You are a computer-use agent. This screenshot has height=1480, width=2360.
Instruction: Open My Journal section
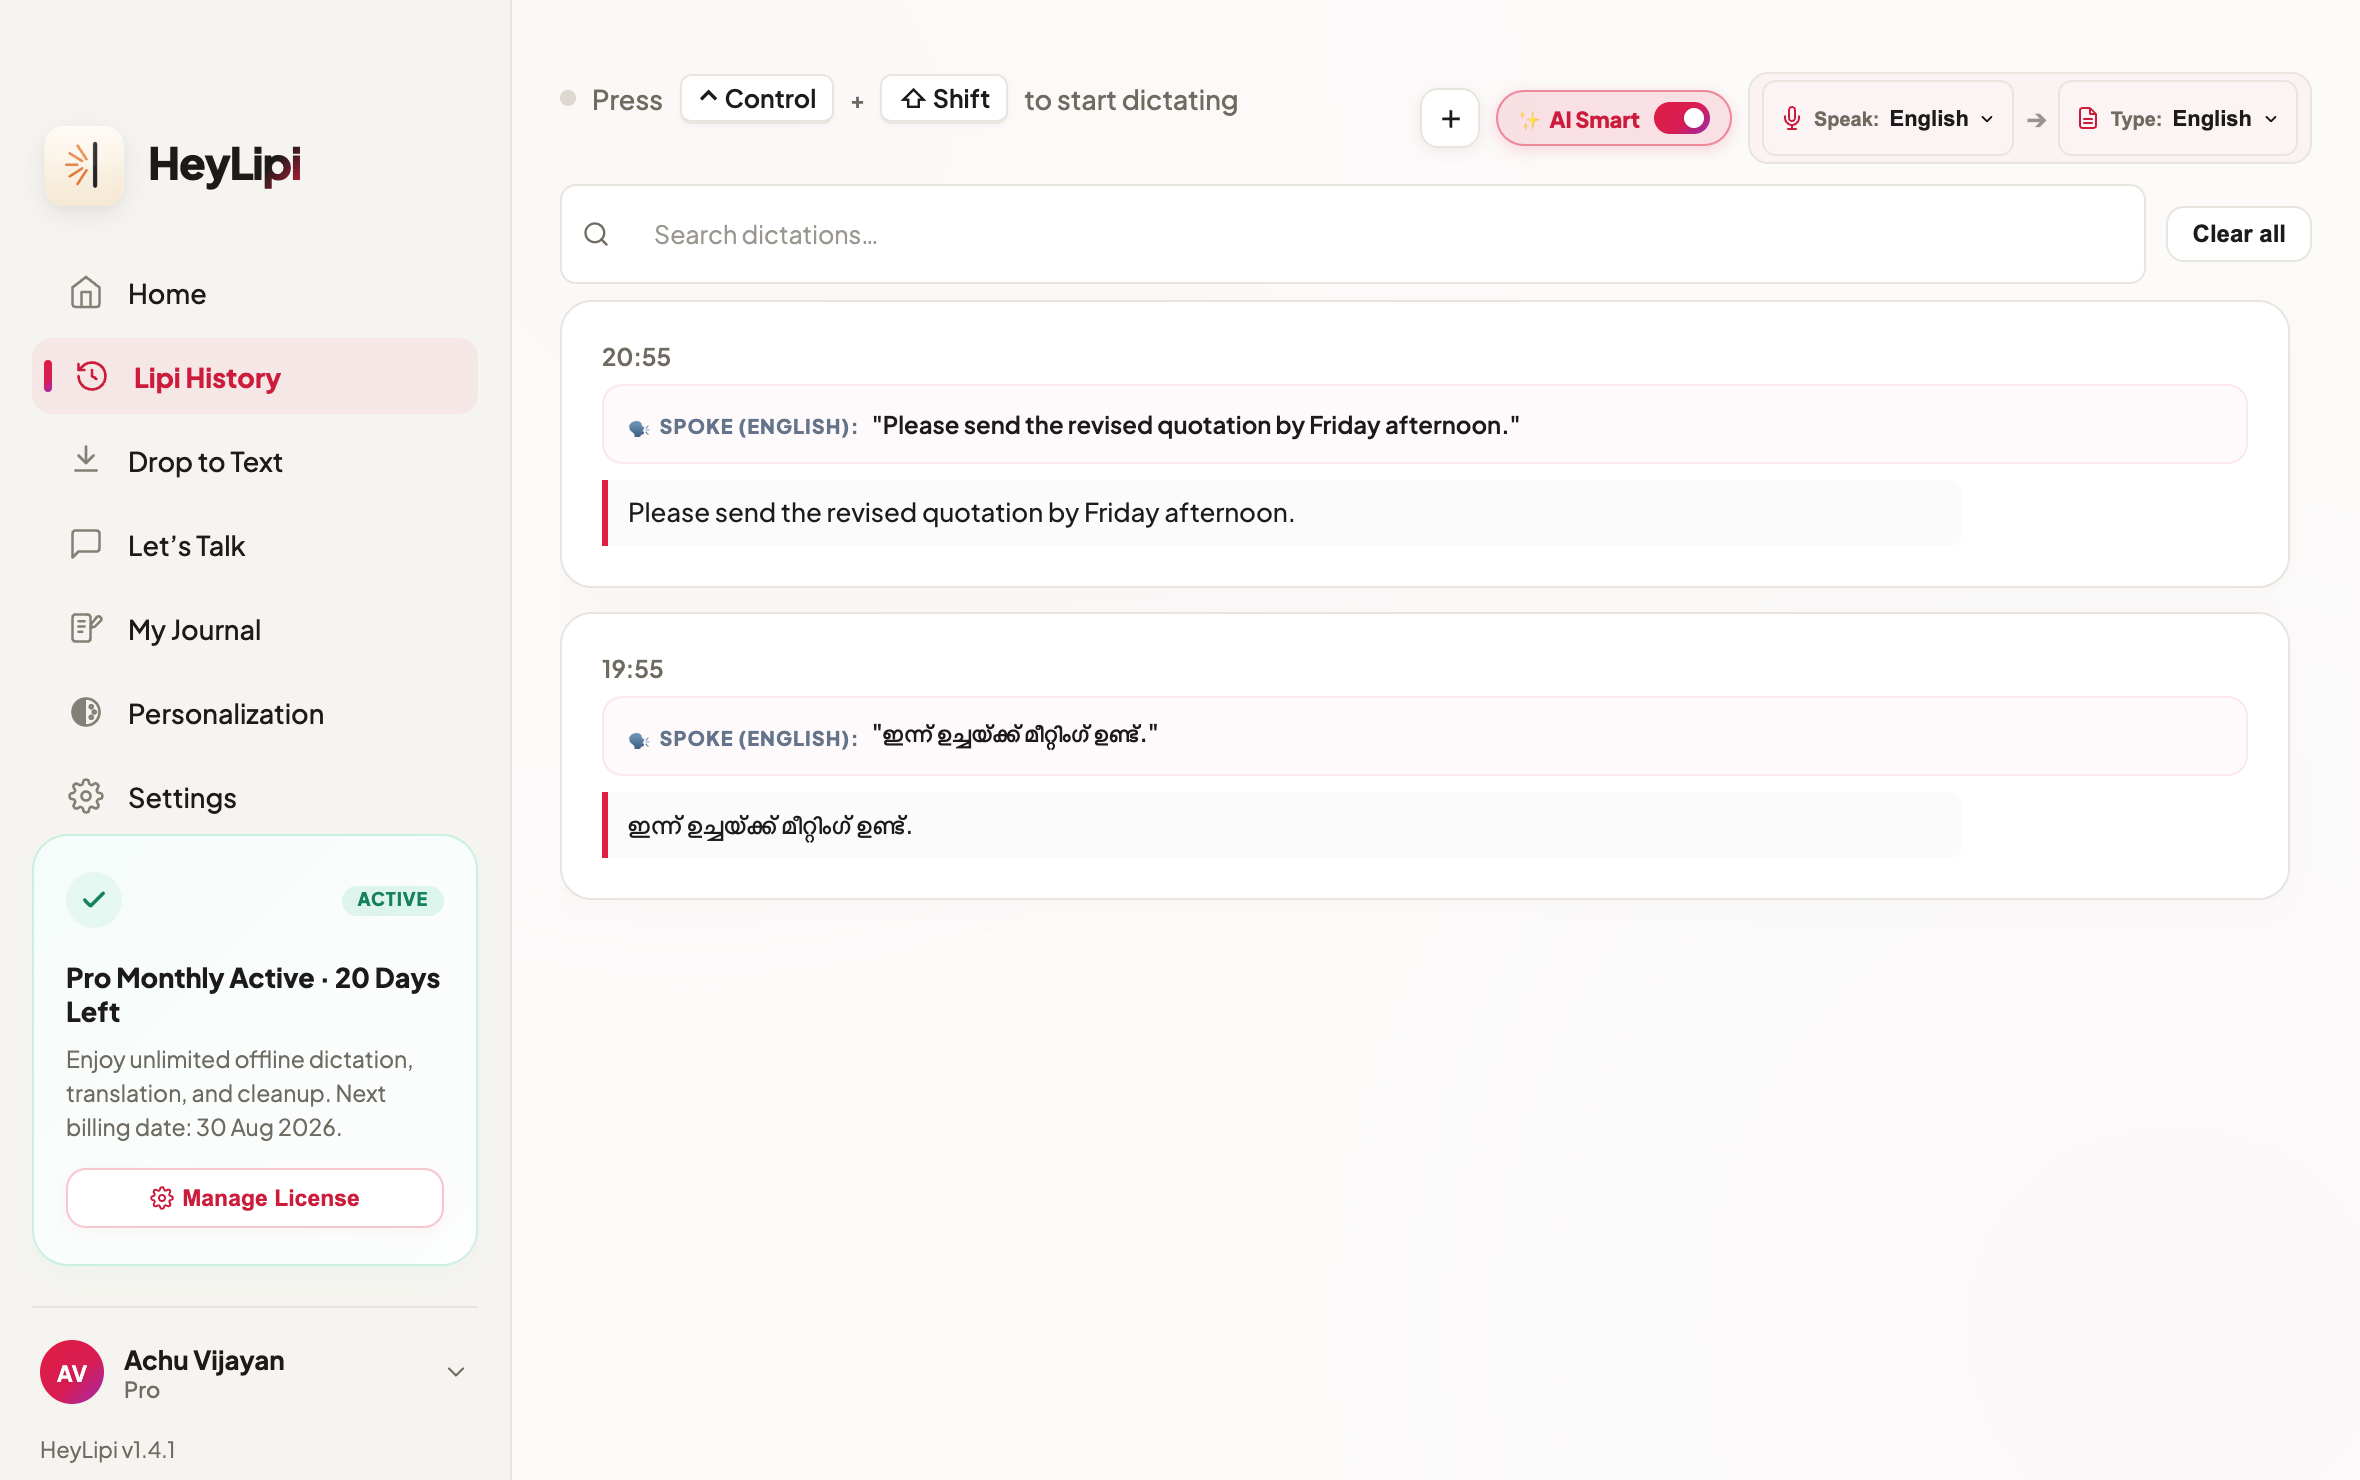tap(255, 630)
